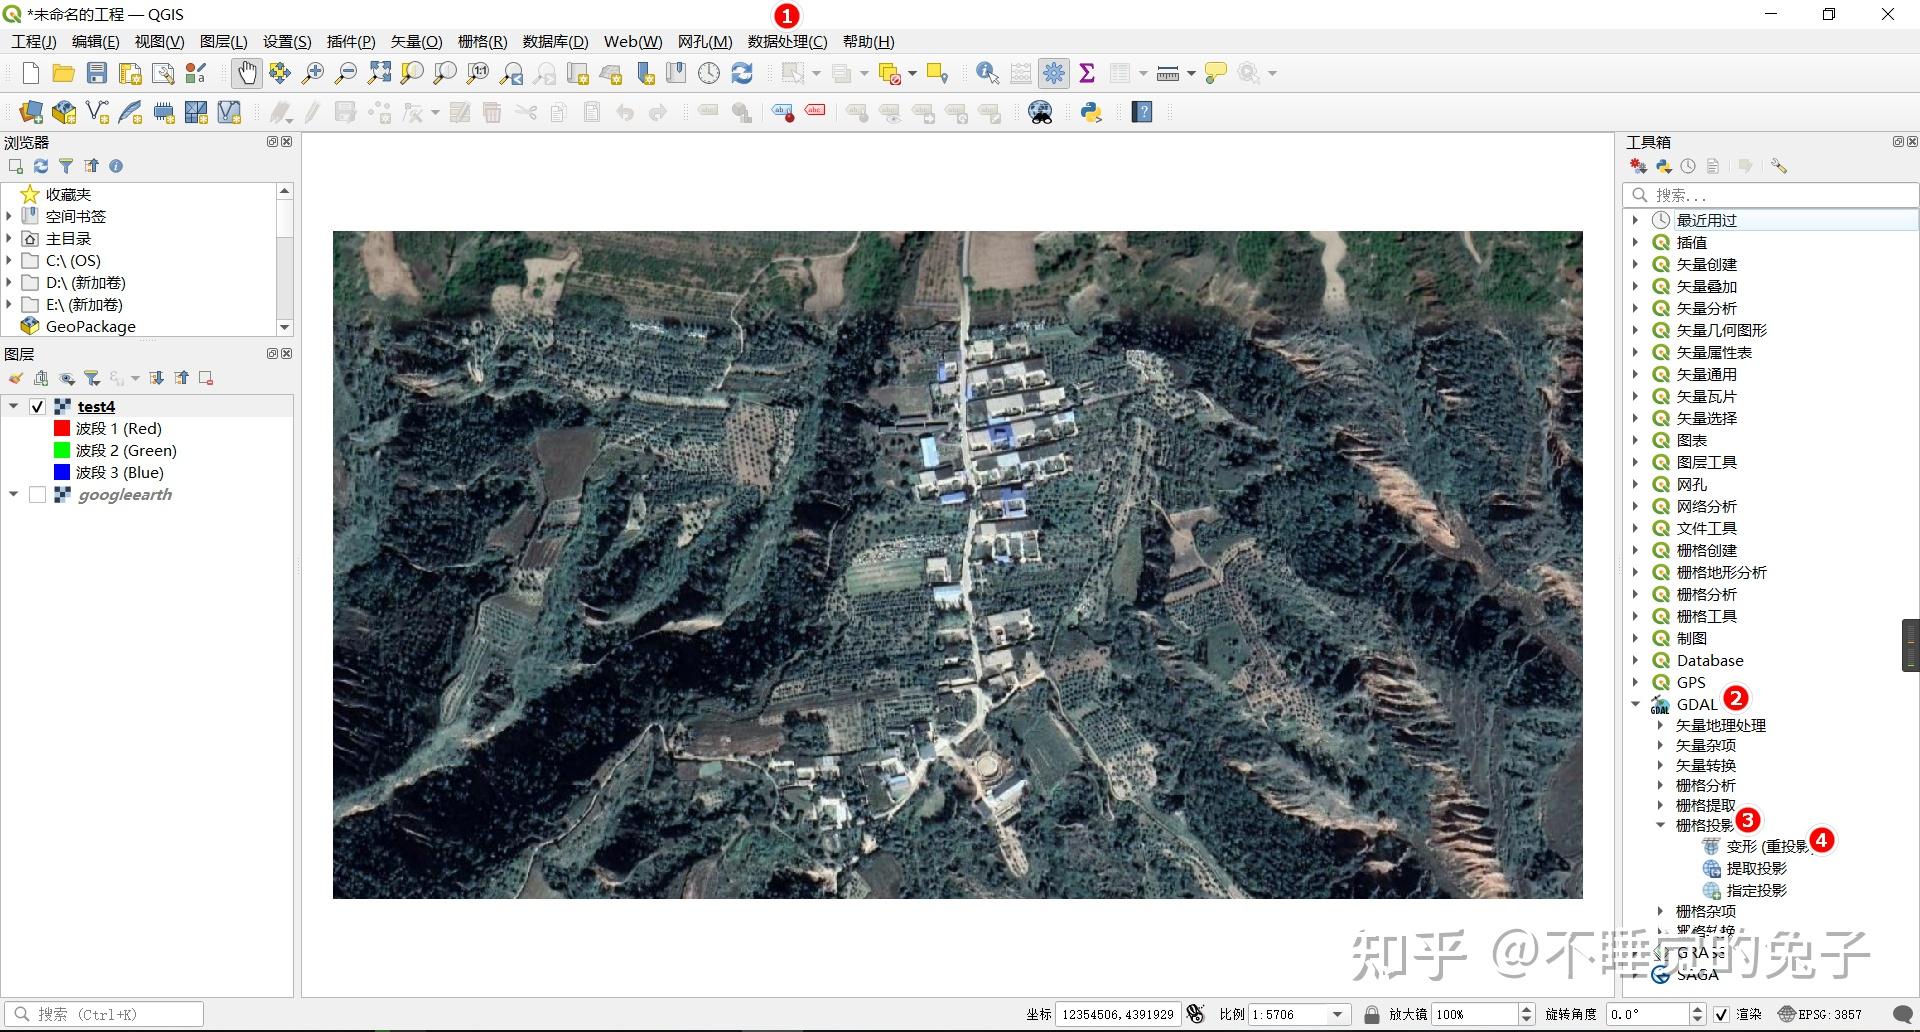
Task: Open the 比例 scale dropdown
Action: (x=1340, y=1013)
